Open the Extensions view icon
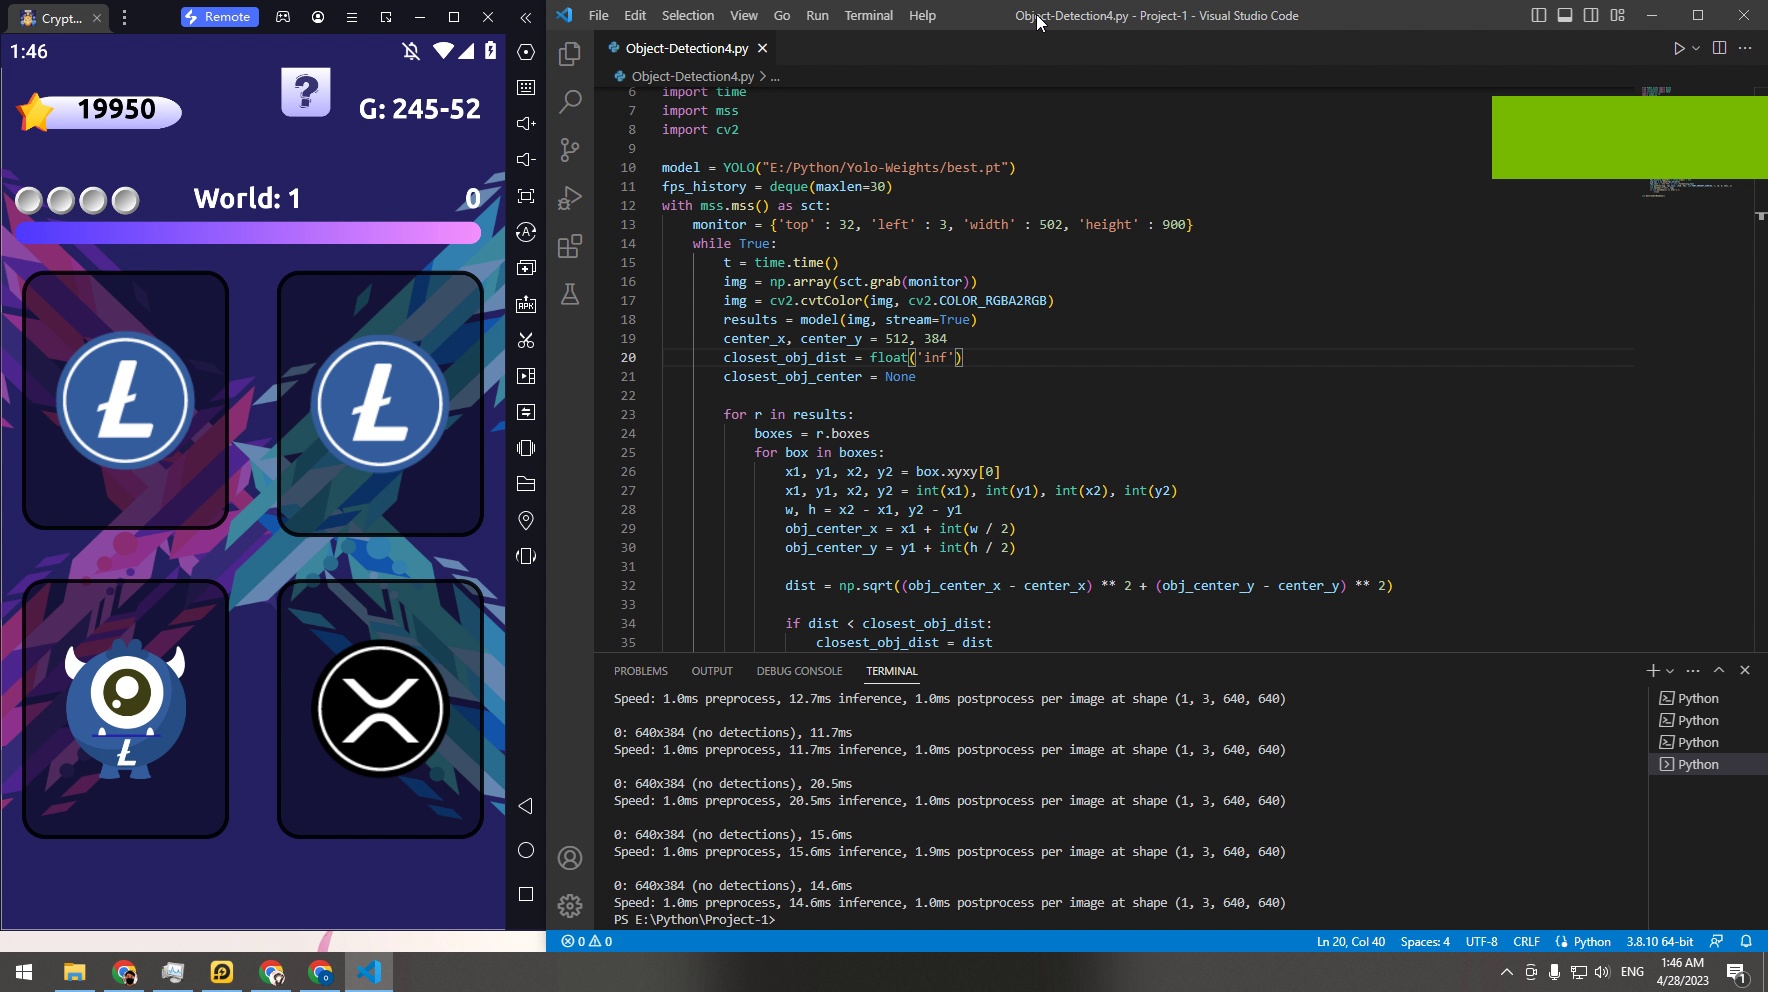The width and height of the screenshot is (1768, 992). (570, 246)
